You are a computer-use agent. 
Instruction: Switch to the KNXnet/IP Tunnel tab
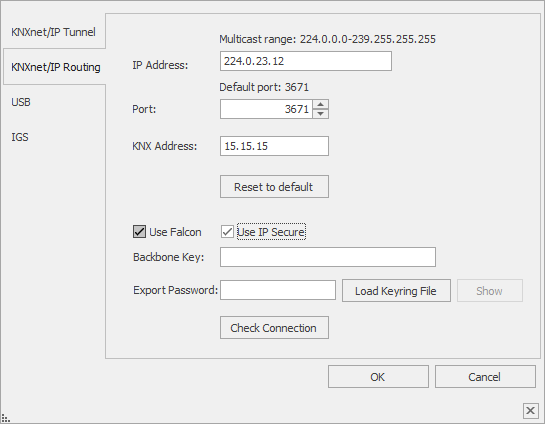point(54,32)
